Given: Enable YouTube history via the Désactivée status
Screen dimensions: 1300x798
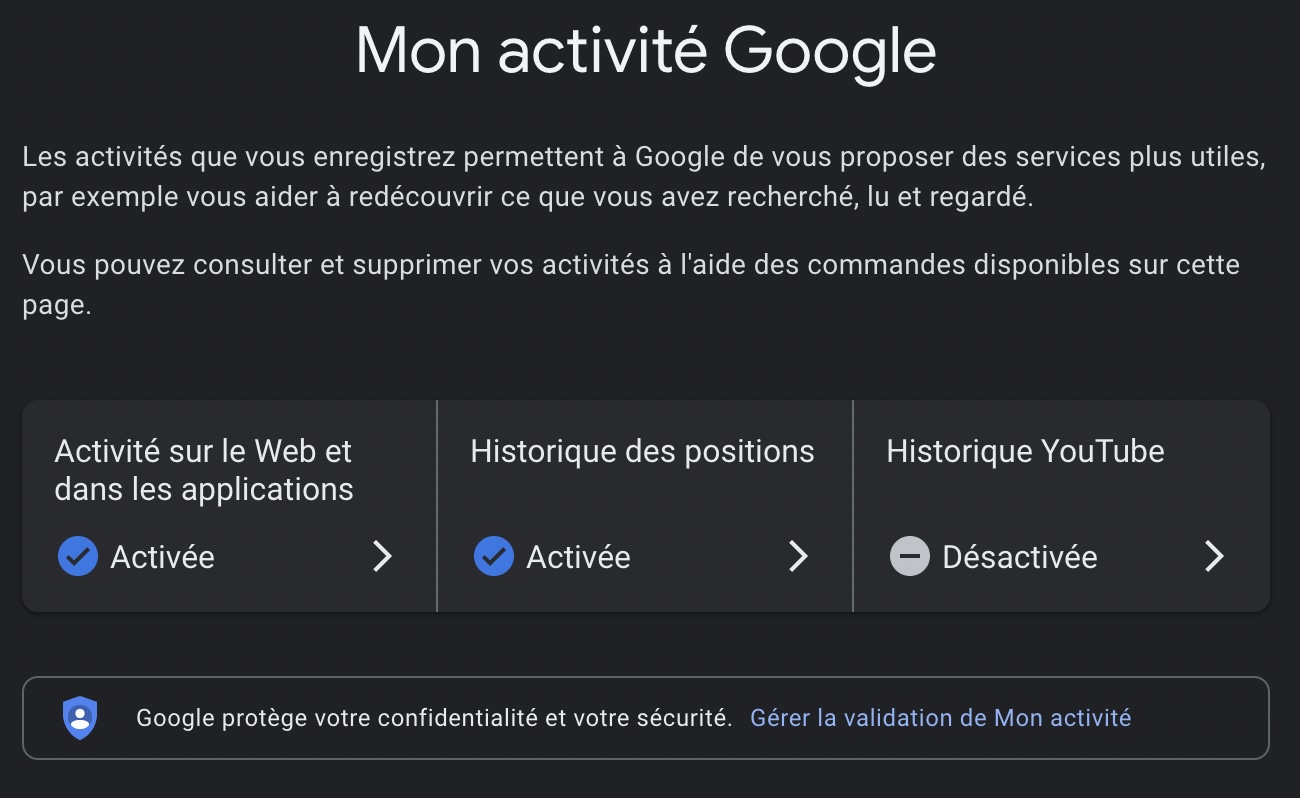Looking at the screenshot, I should pyautogui.click(x=1019, y=557).
